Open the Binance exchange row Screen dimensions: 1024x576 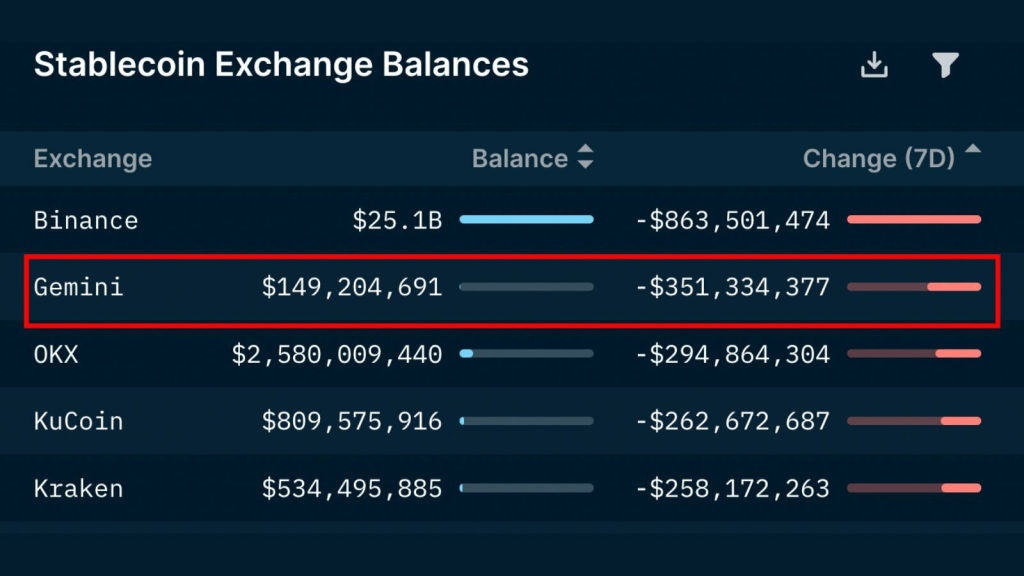(x=512, y=220)
